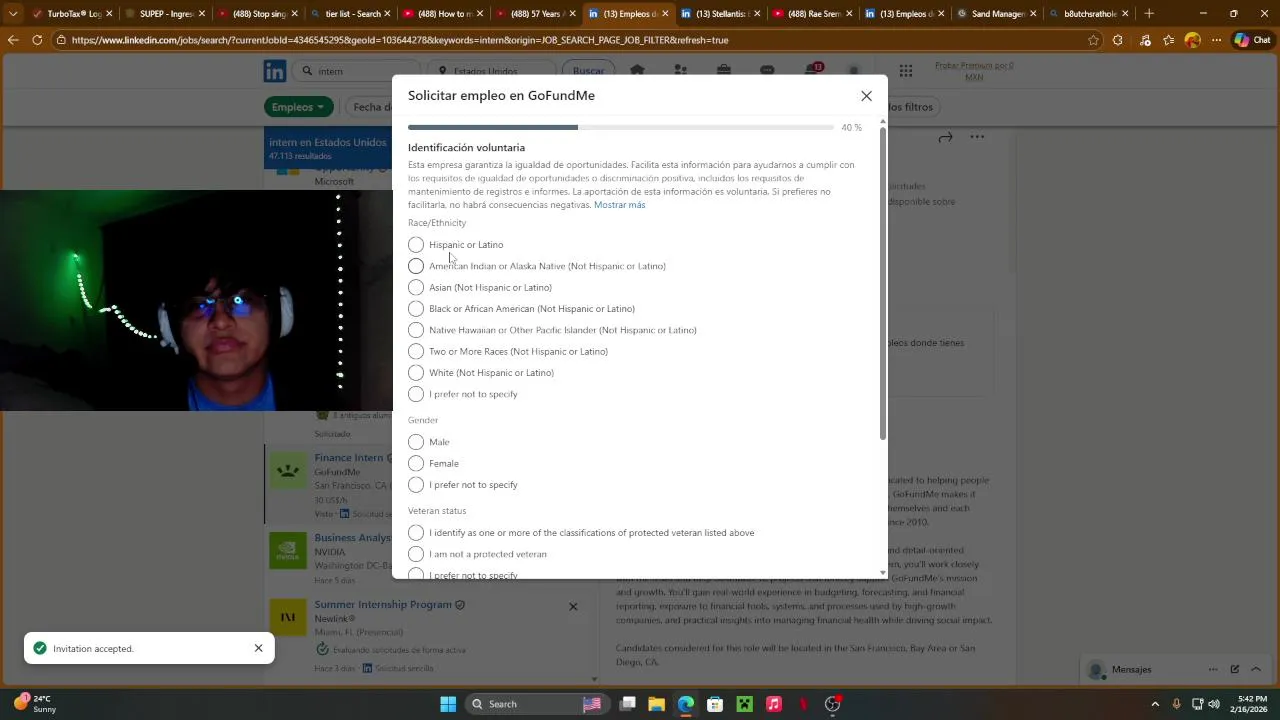This screenshot has height=720, width=1280.
Task: Reload the page in the browser
Action: [37, 40]
